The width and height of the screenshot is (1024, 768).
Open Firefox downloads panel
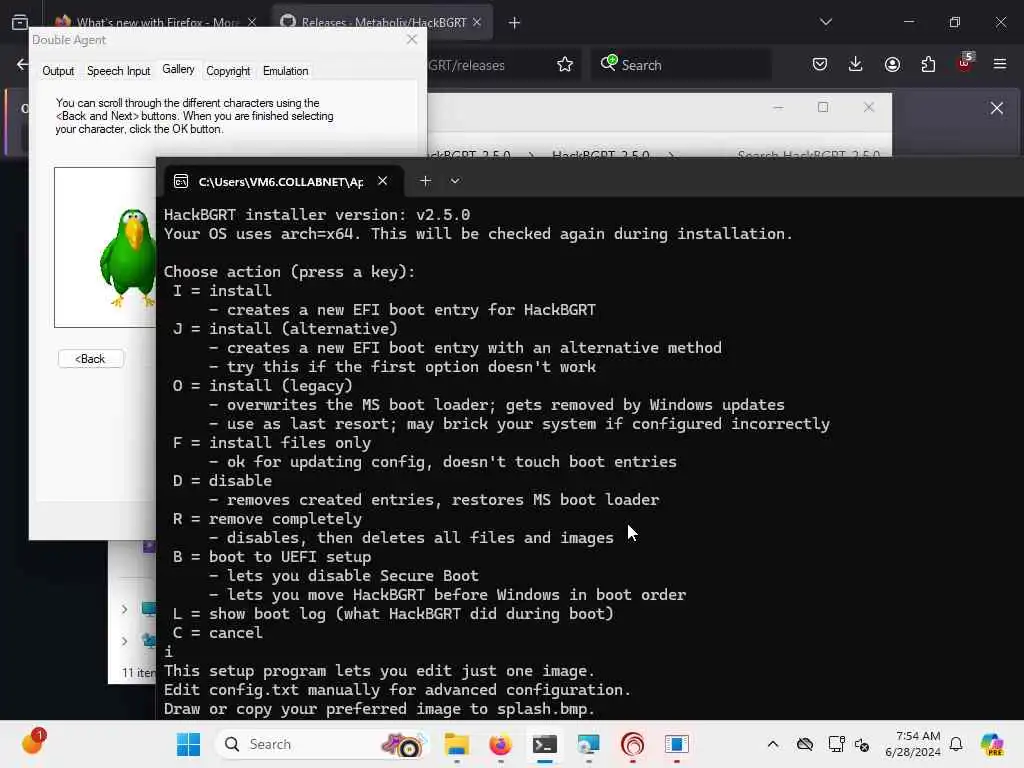tap(856, 65)
